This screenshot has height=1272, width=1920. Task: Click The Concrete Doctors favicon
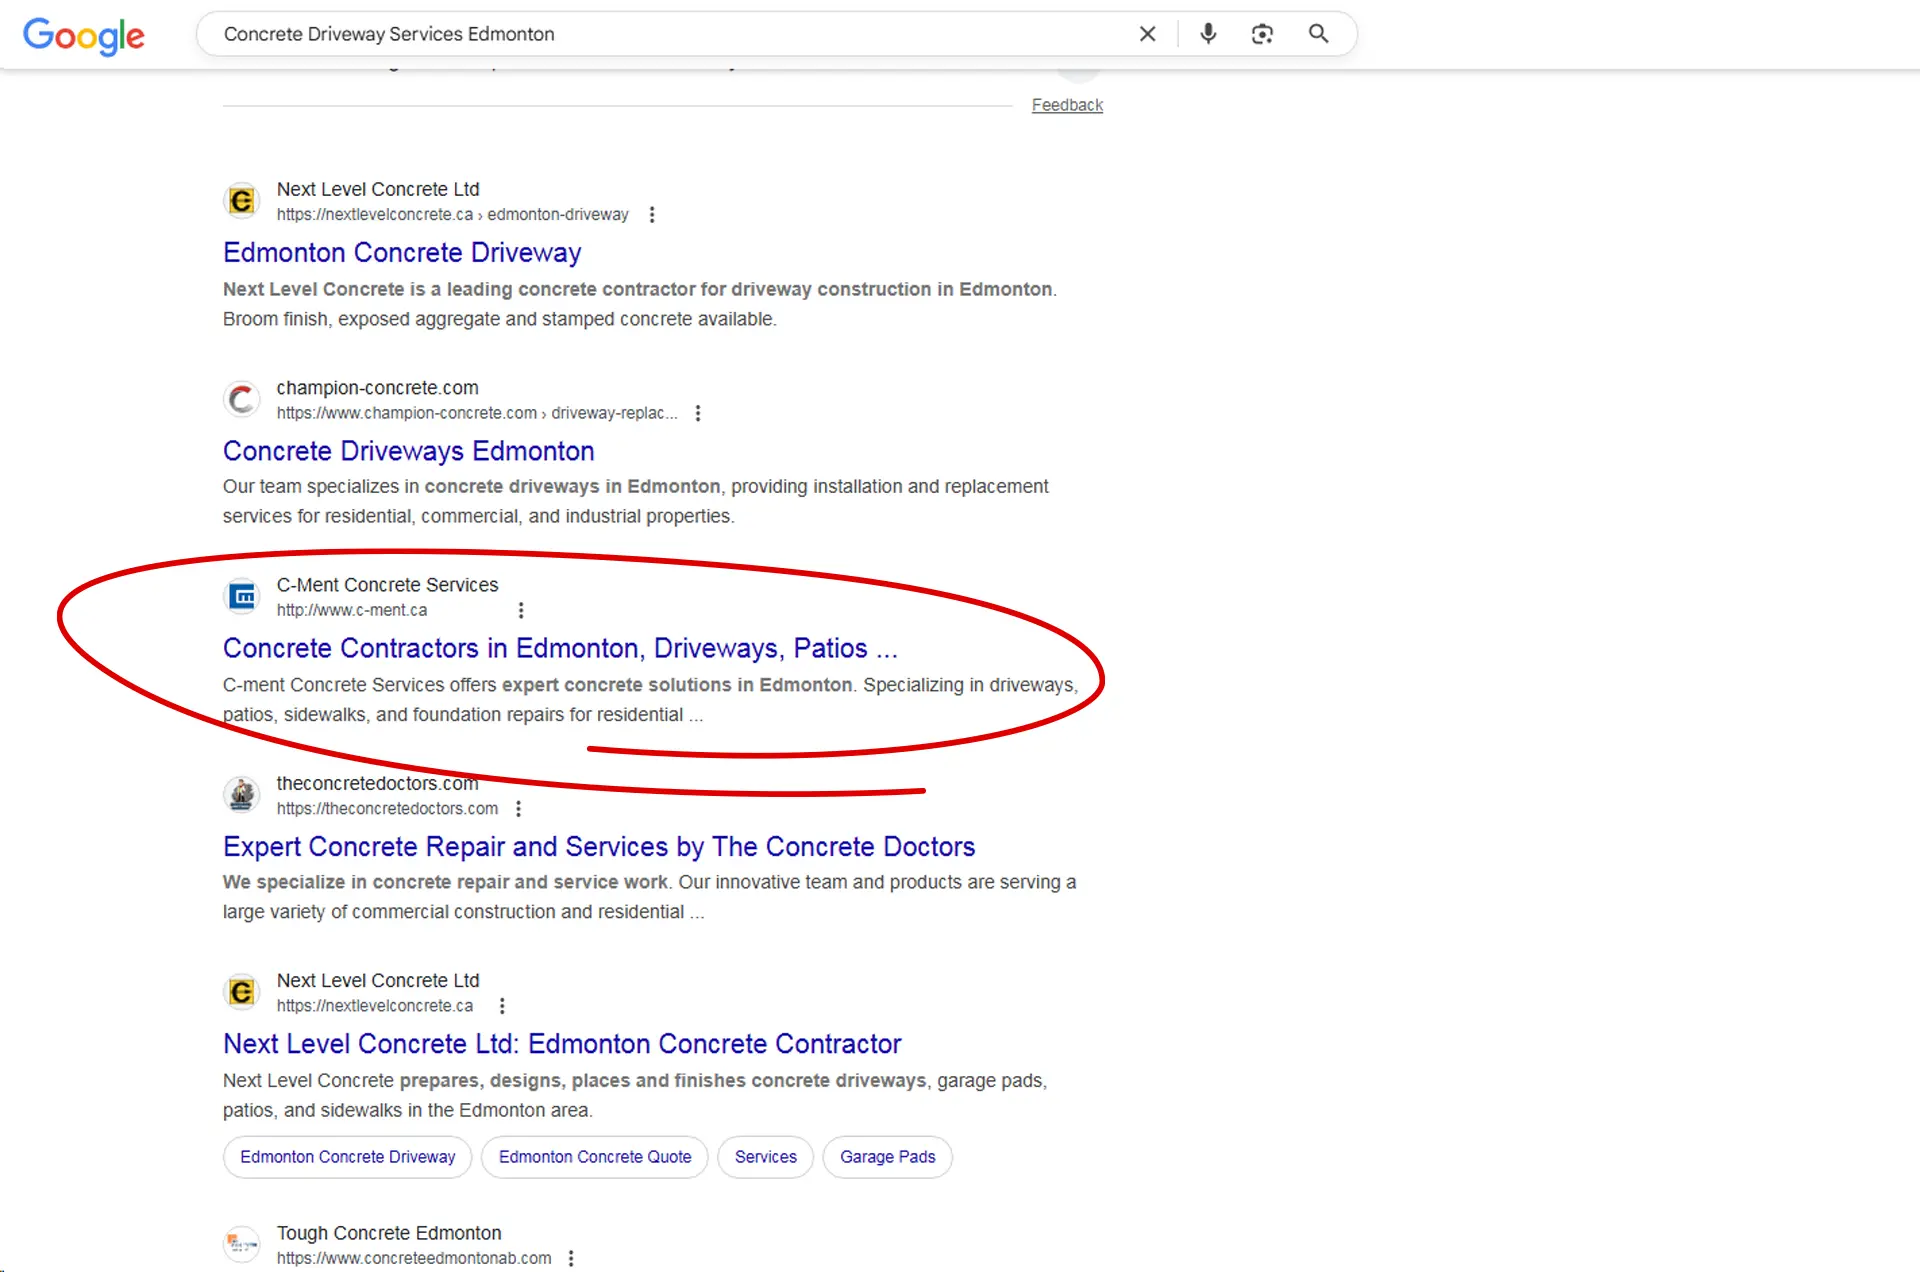tap(241, 795)
